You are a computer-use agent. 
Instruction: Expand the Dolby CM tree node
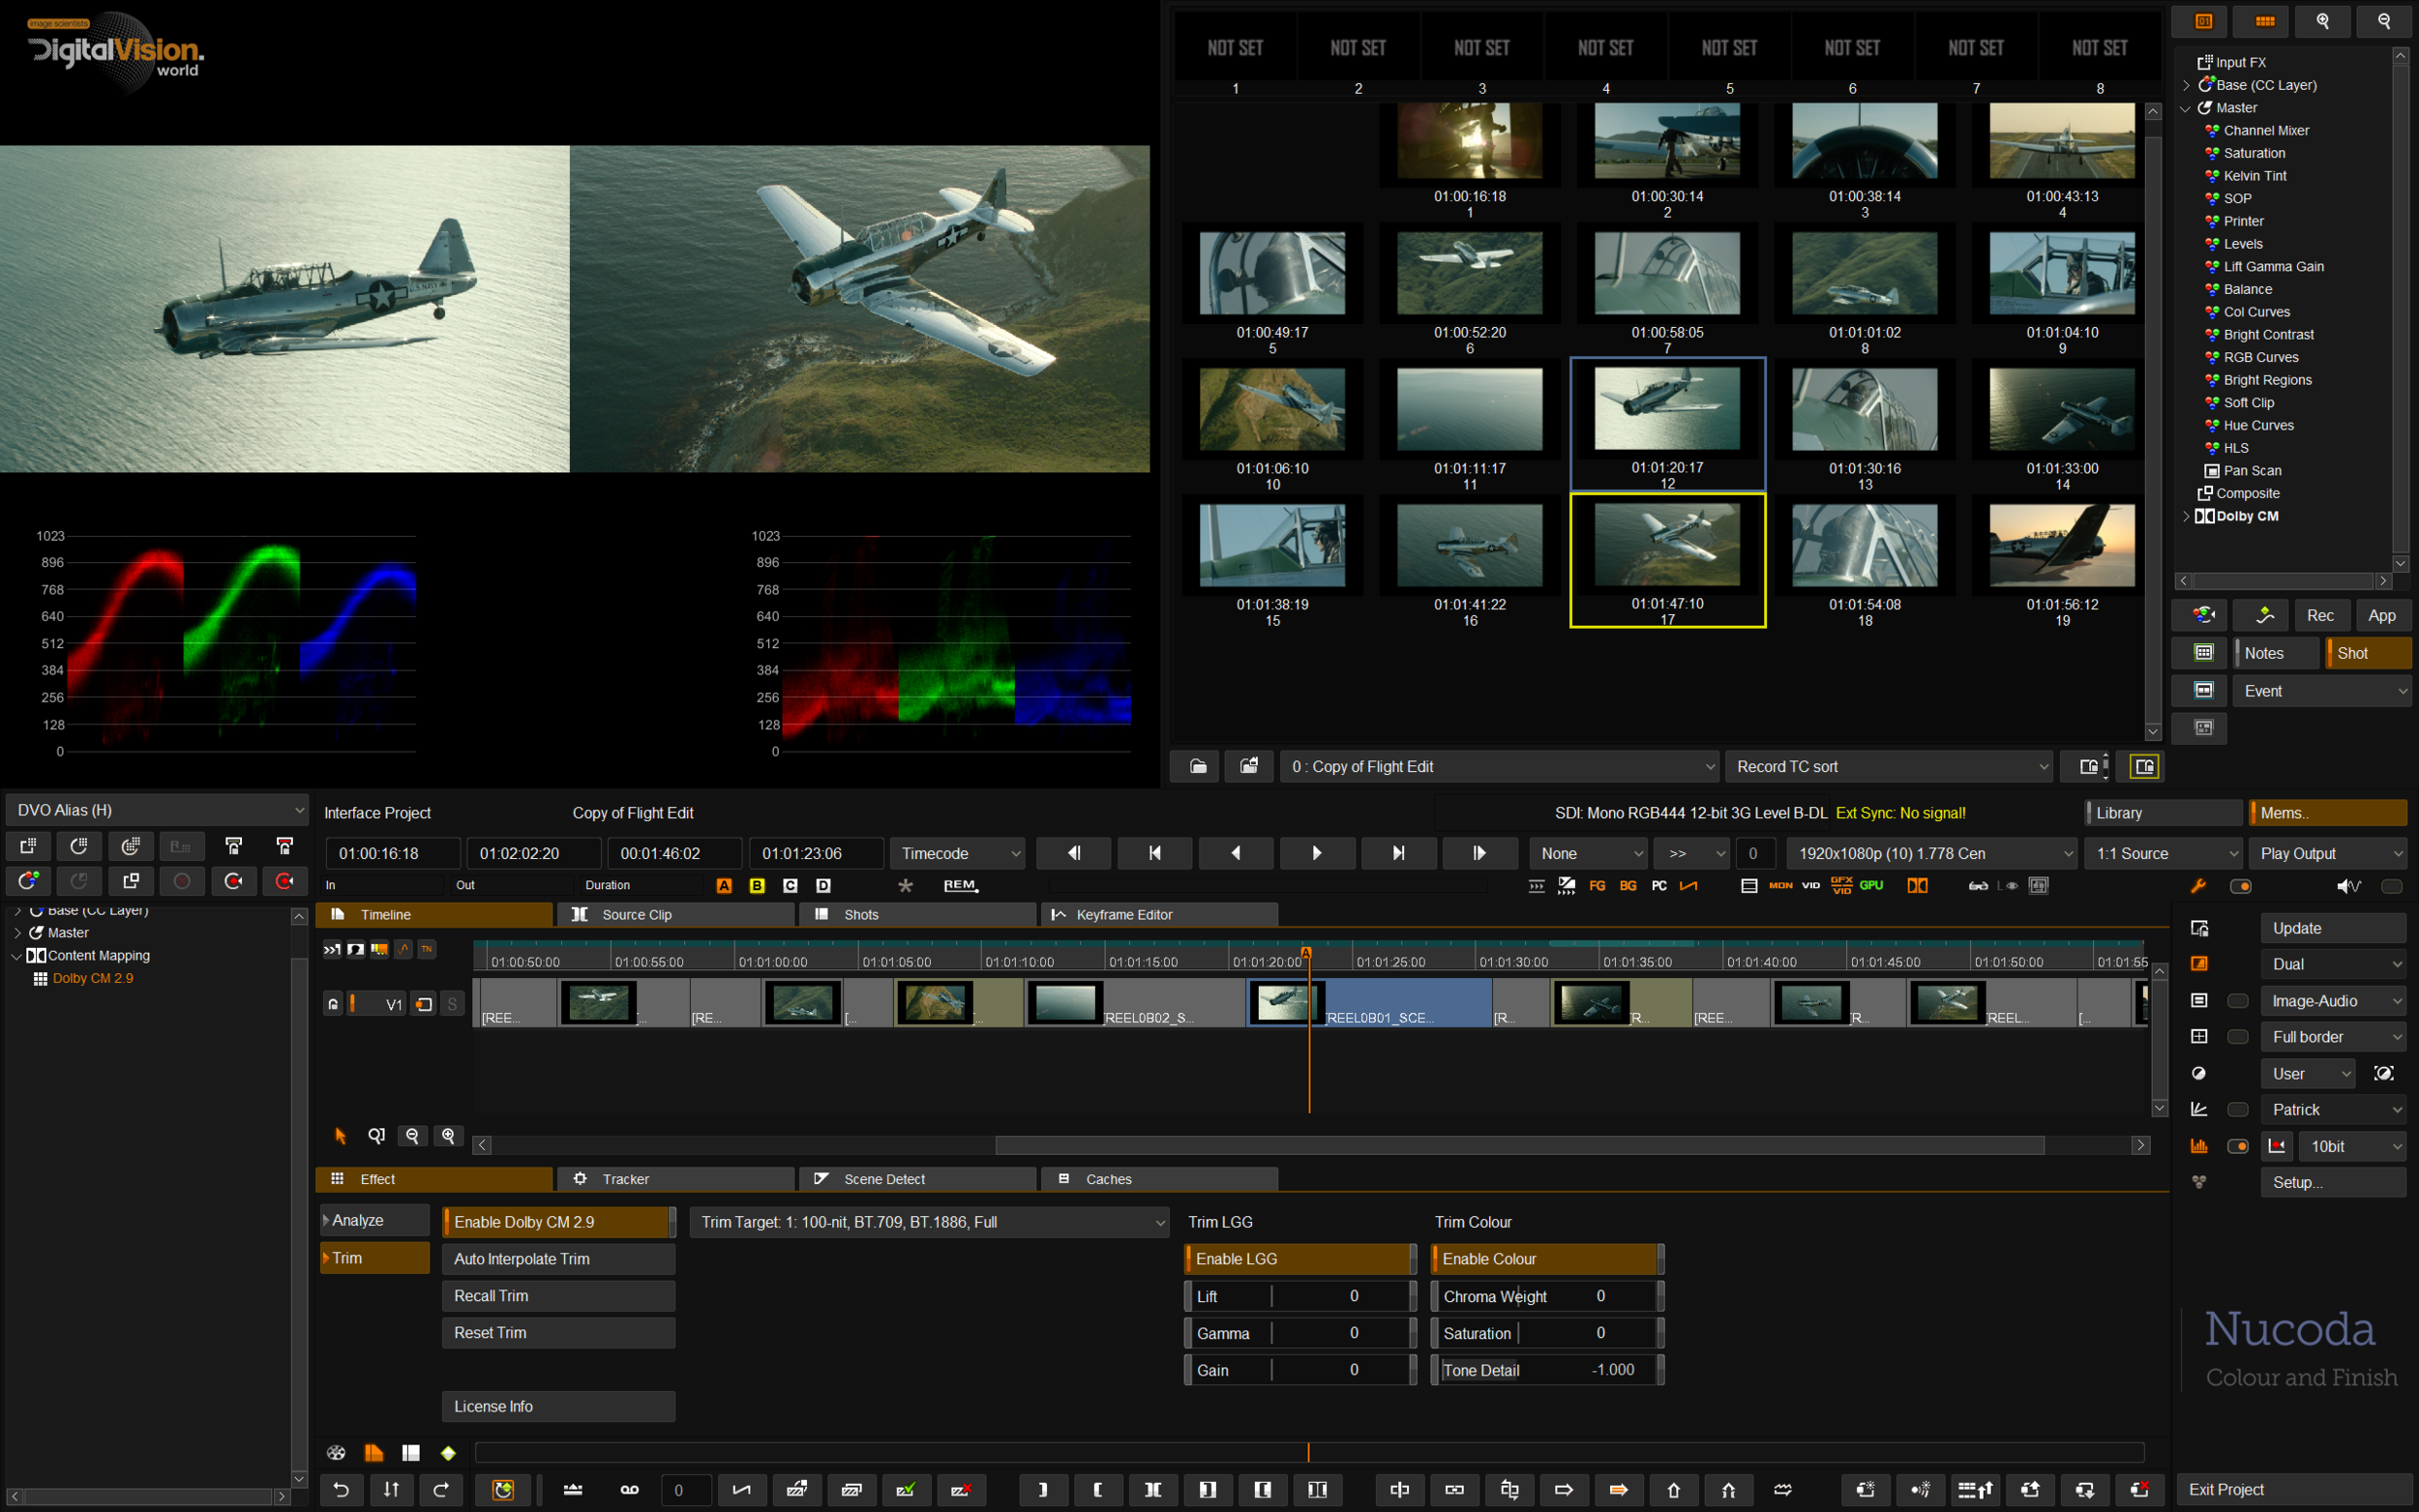tap(2186, 517)
